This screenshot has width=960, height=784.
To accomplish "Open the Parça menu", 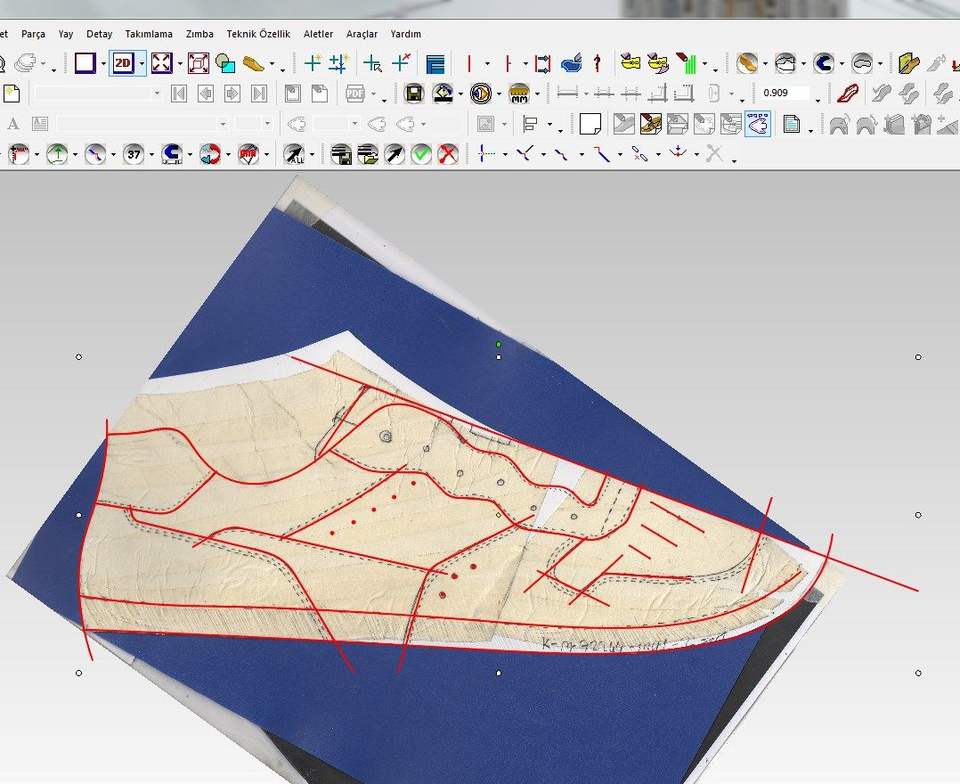I will coord(33,34).
